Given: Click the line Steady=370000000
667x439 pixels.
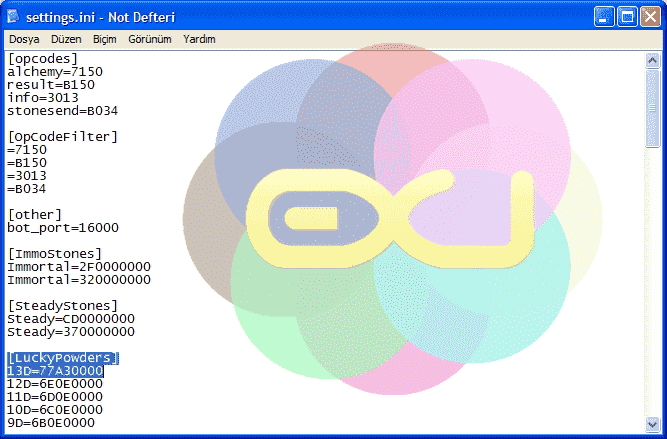Looking at the screenshot, I should (x=71, y=331).
